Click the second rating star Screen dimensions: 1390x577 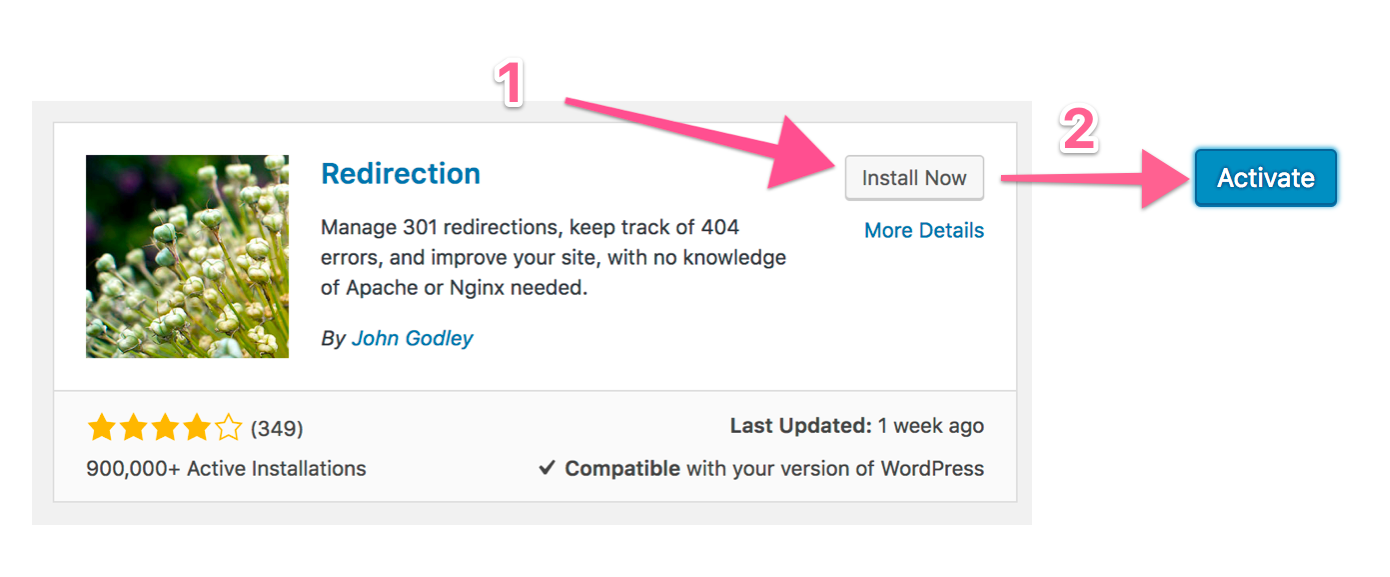(133, 429)
